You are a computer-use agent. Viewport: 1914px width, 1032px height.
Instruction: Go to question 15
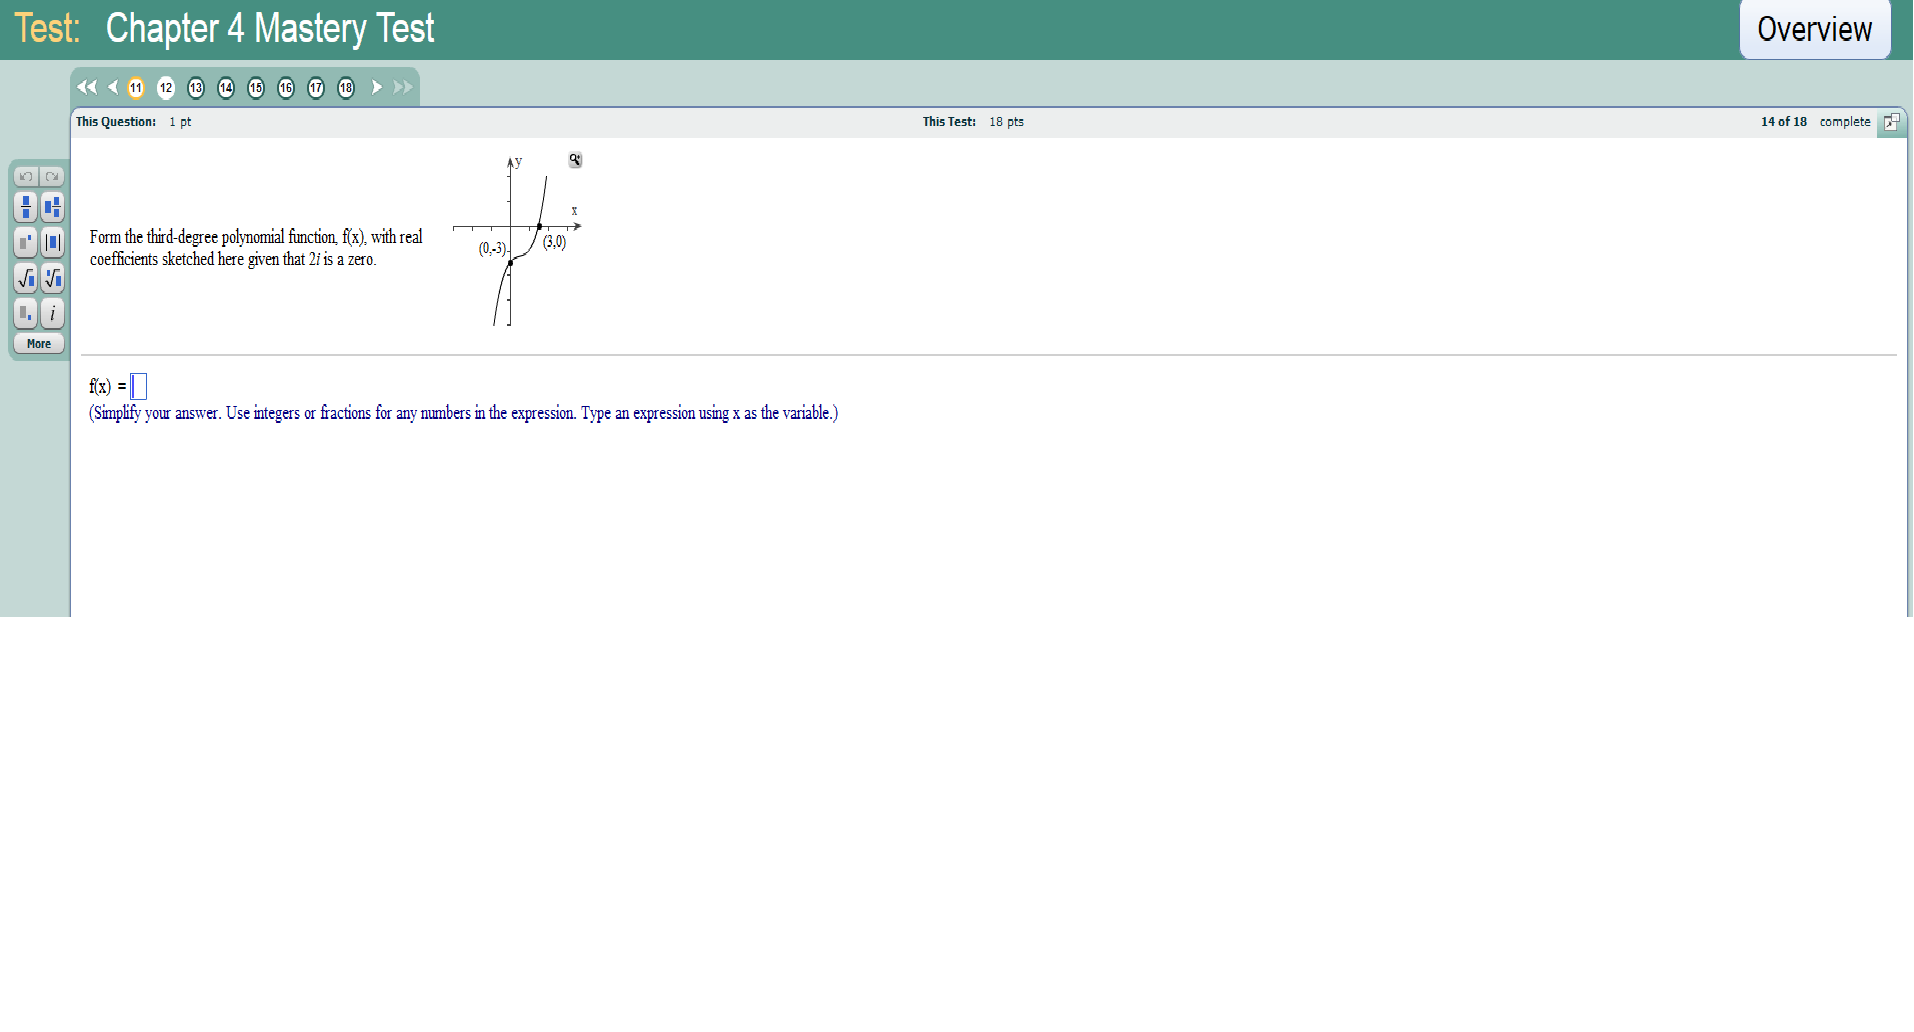coord(256,88)
